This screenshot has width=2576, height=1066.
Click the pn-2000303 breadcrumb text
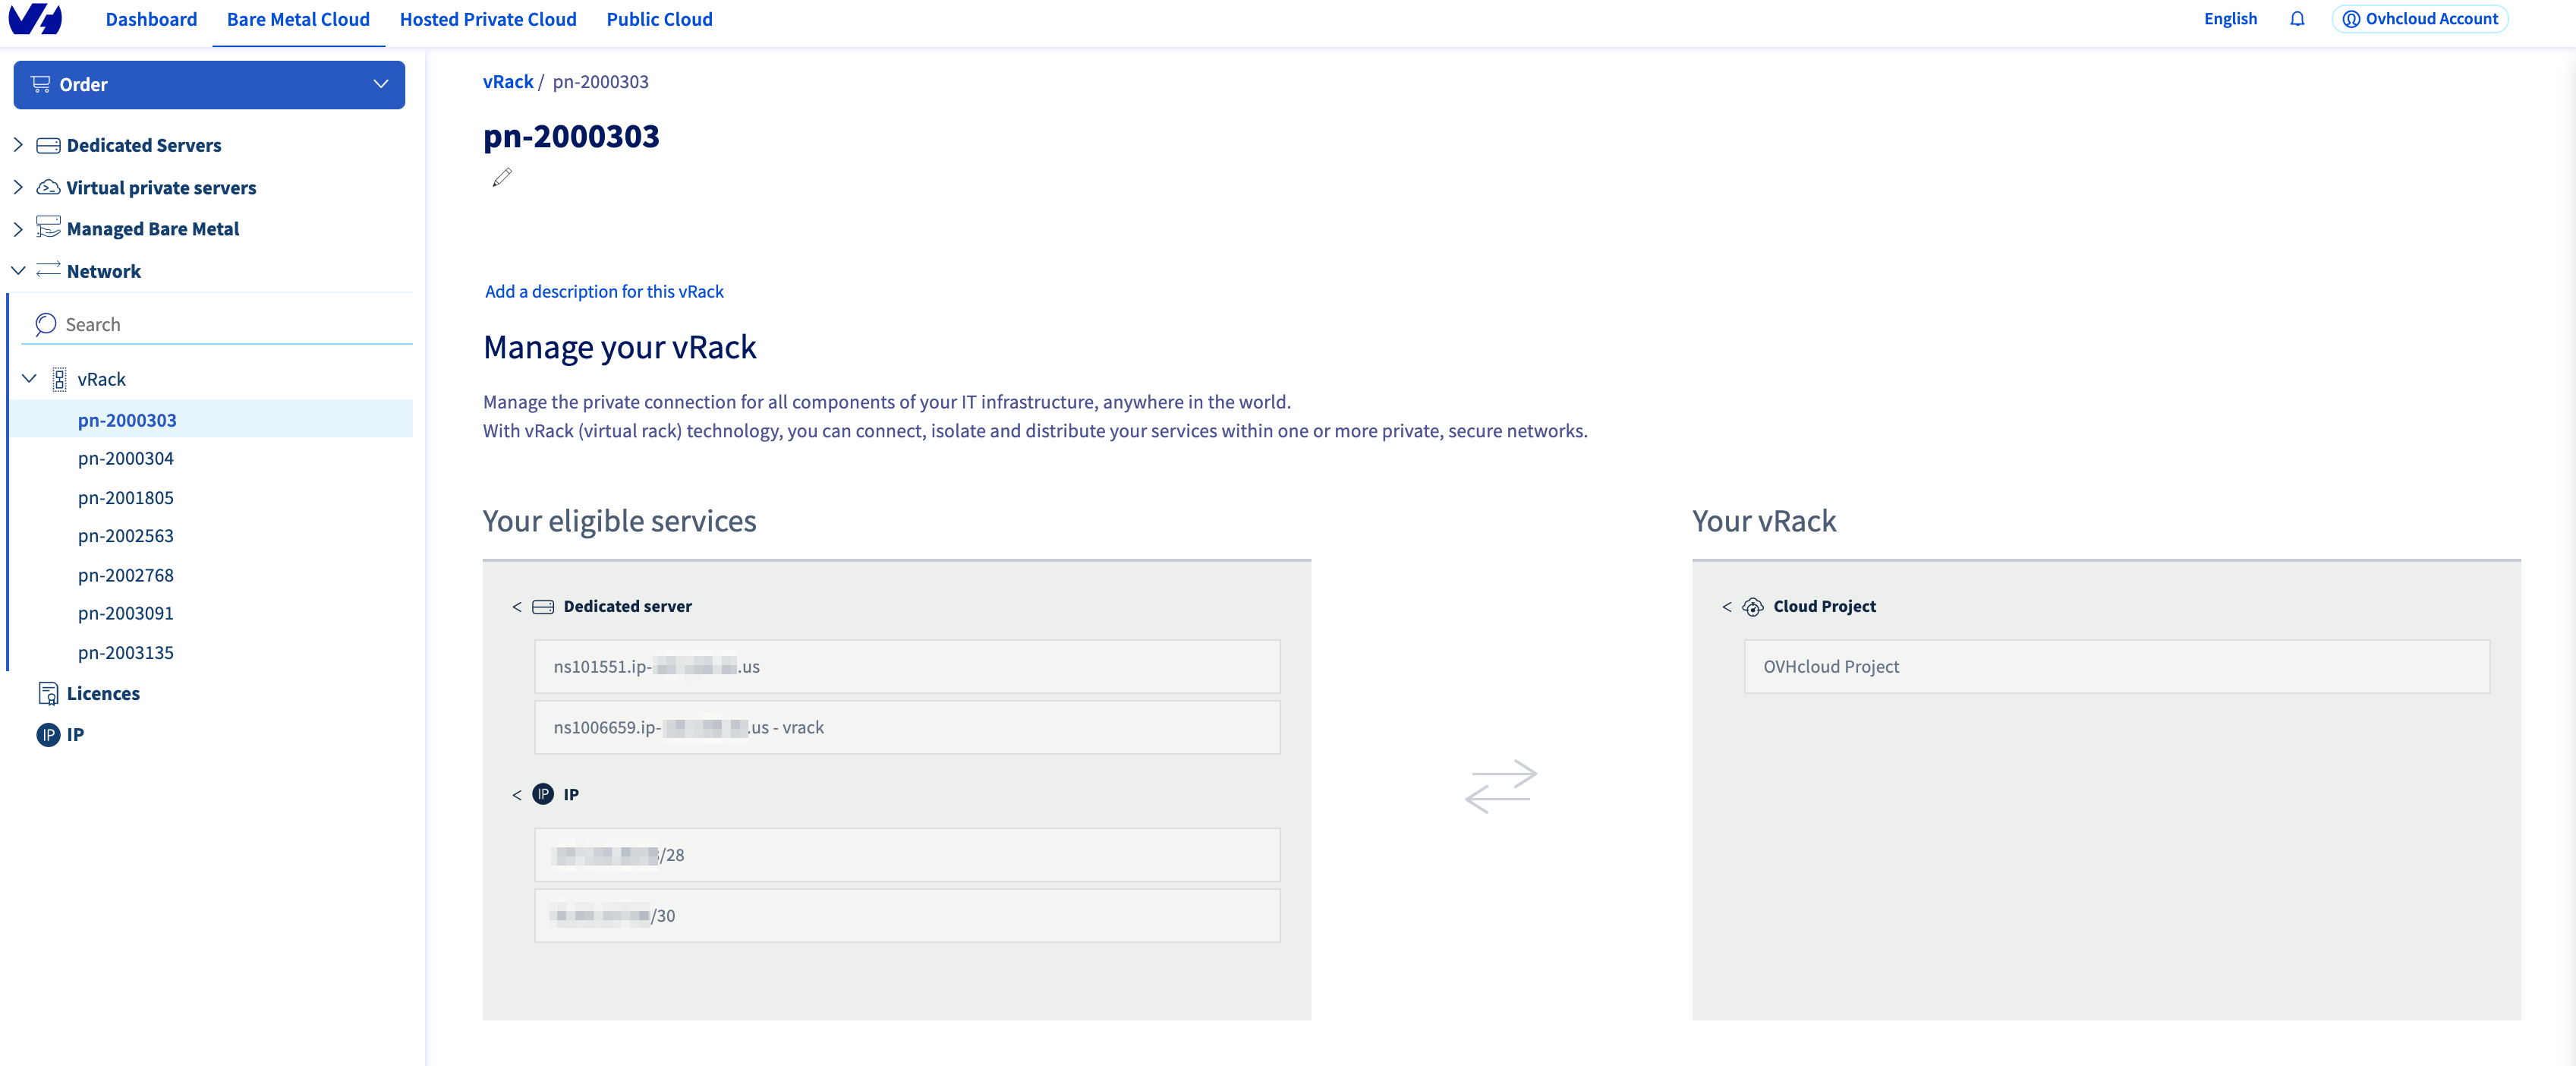[x=600, y=82]
